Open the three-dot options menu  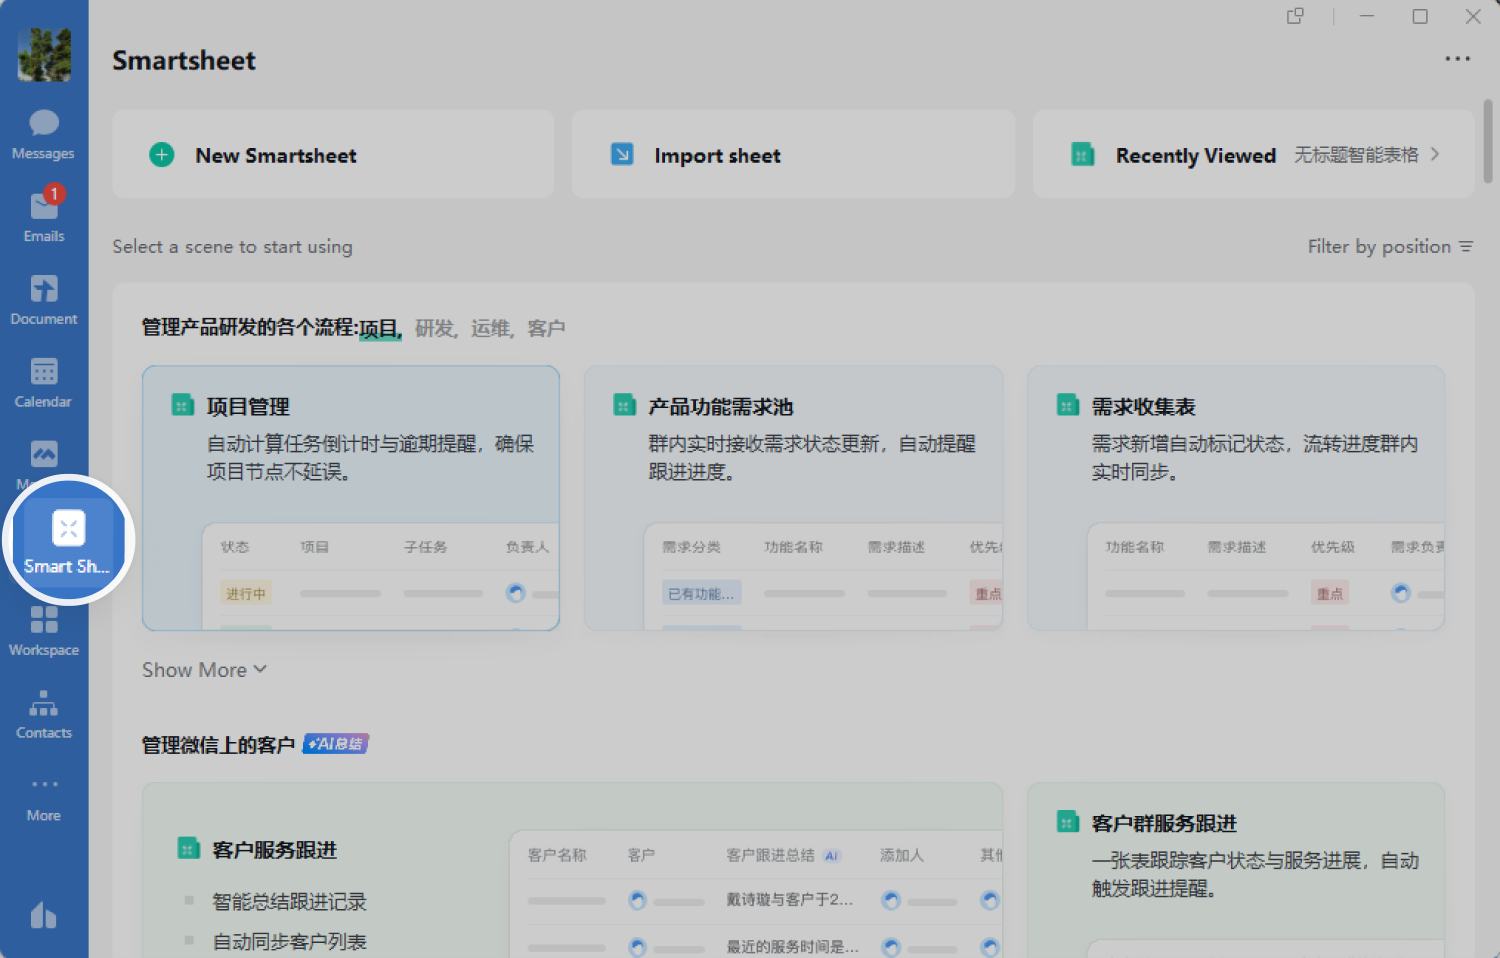tap(1457, 59)
